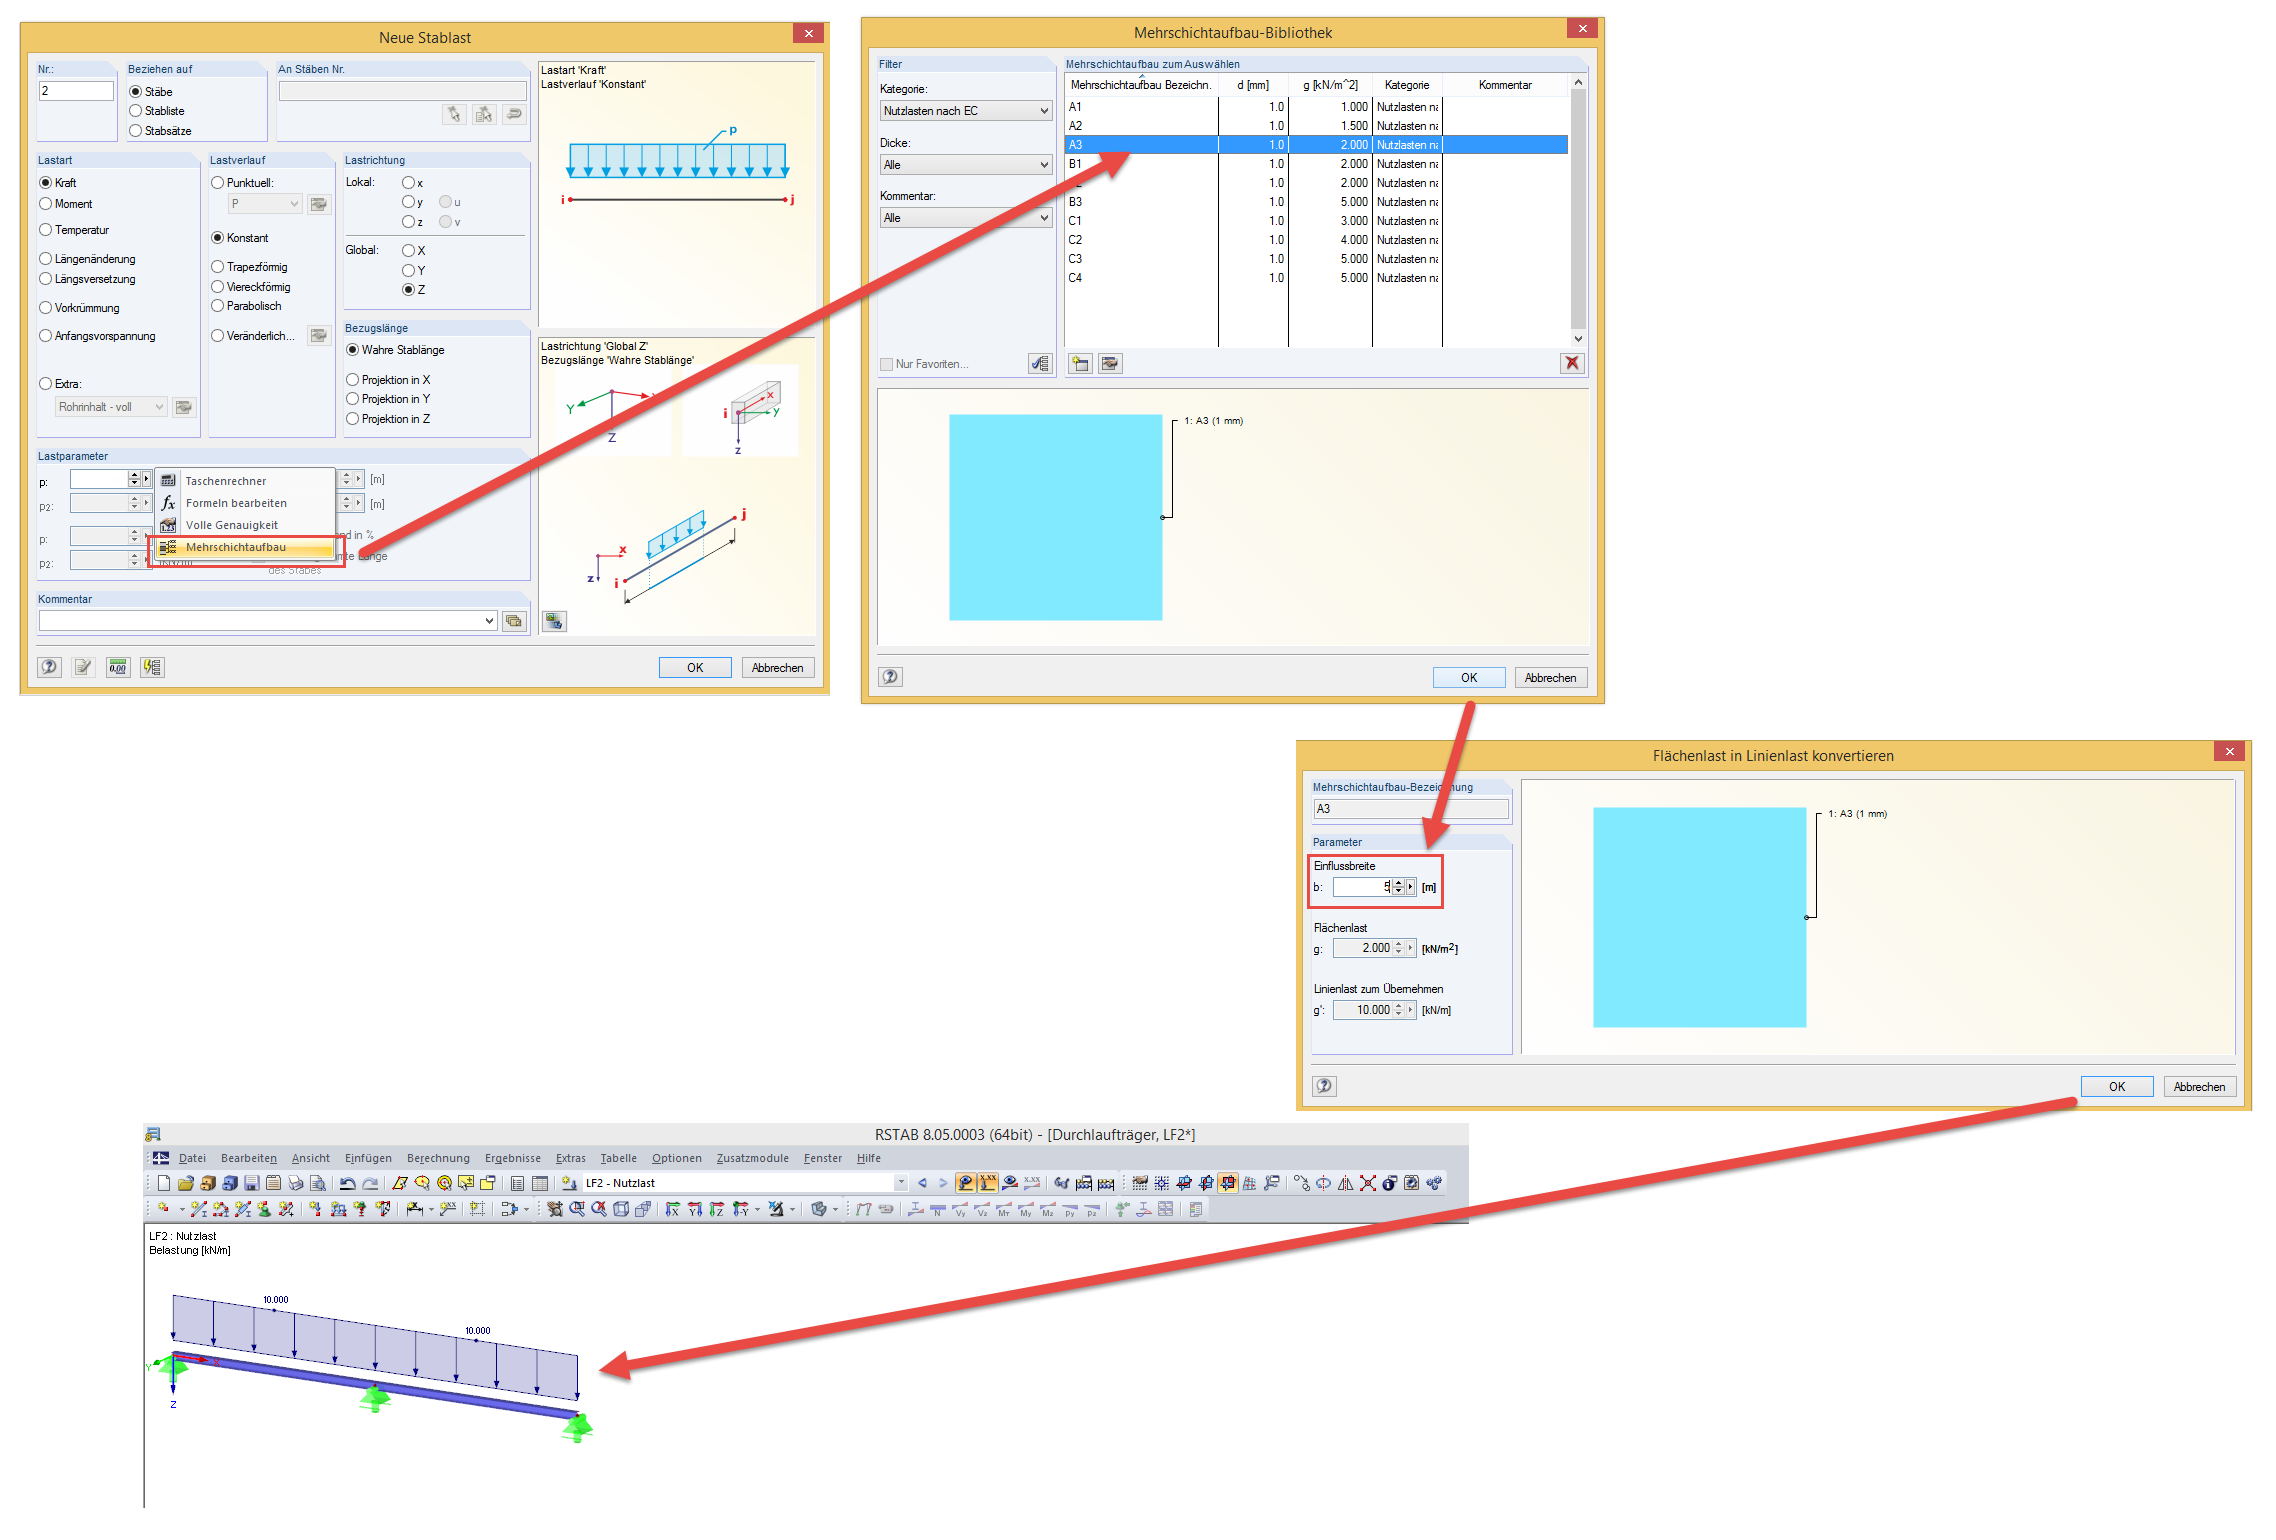Click the picture view icon below preview
Viewport: 2276px width, 1540px height.
tap(554, 622)
